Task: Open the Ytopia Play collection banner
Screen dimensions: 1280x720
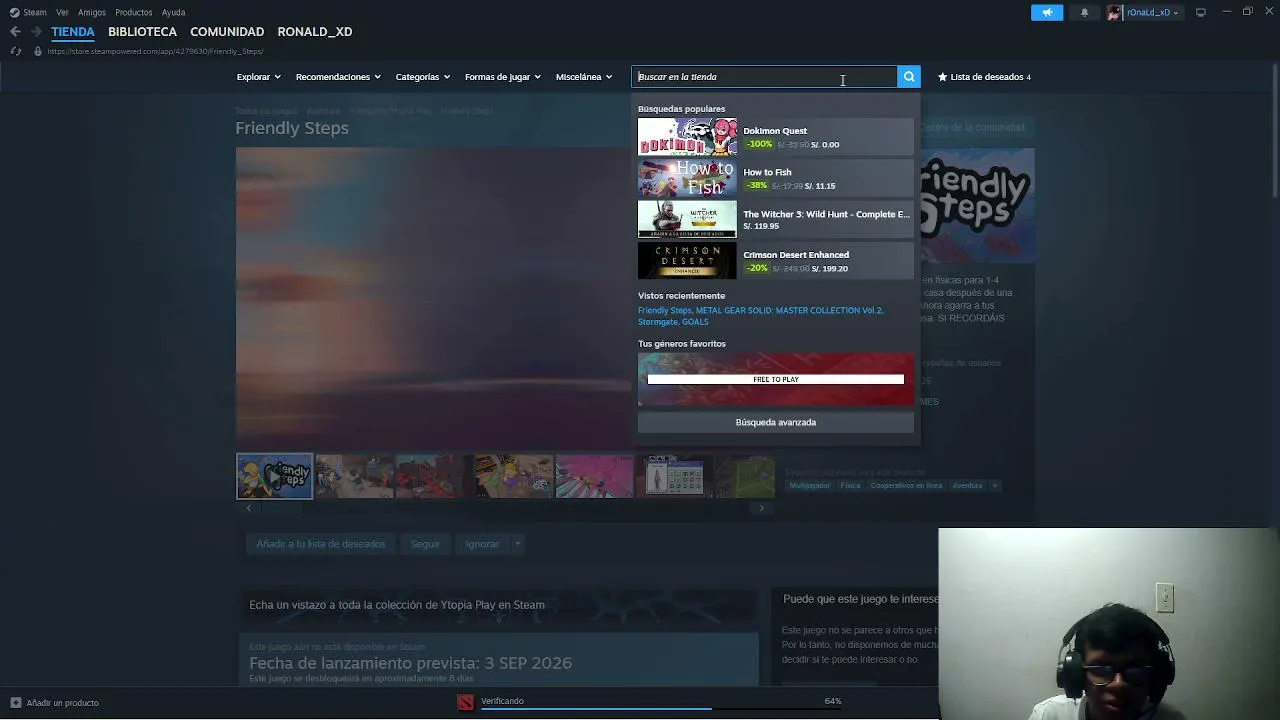Action: 498,605
